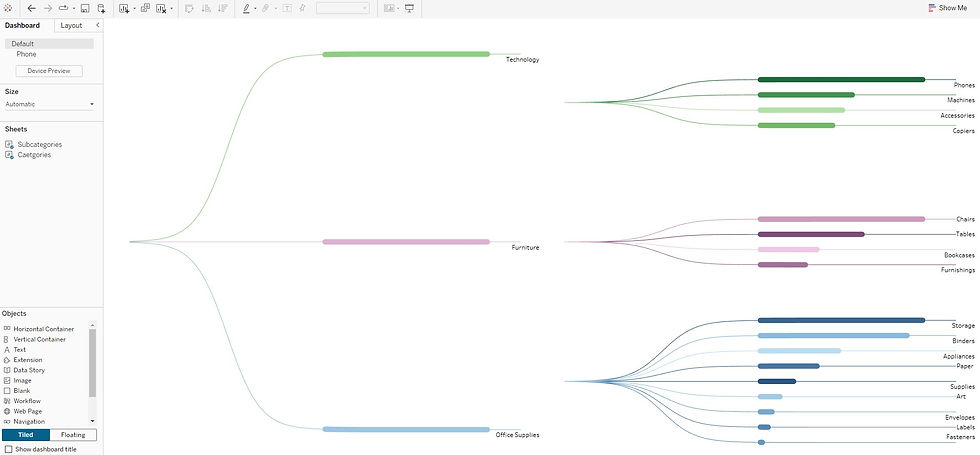Click the purple Tables bar
The image size is (980, 455).
click(x=811, y=234)
